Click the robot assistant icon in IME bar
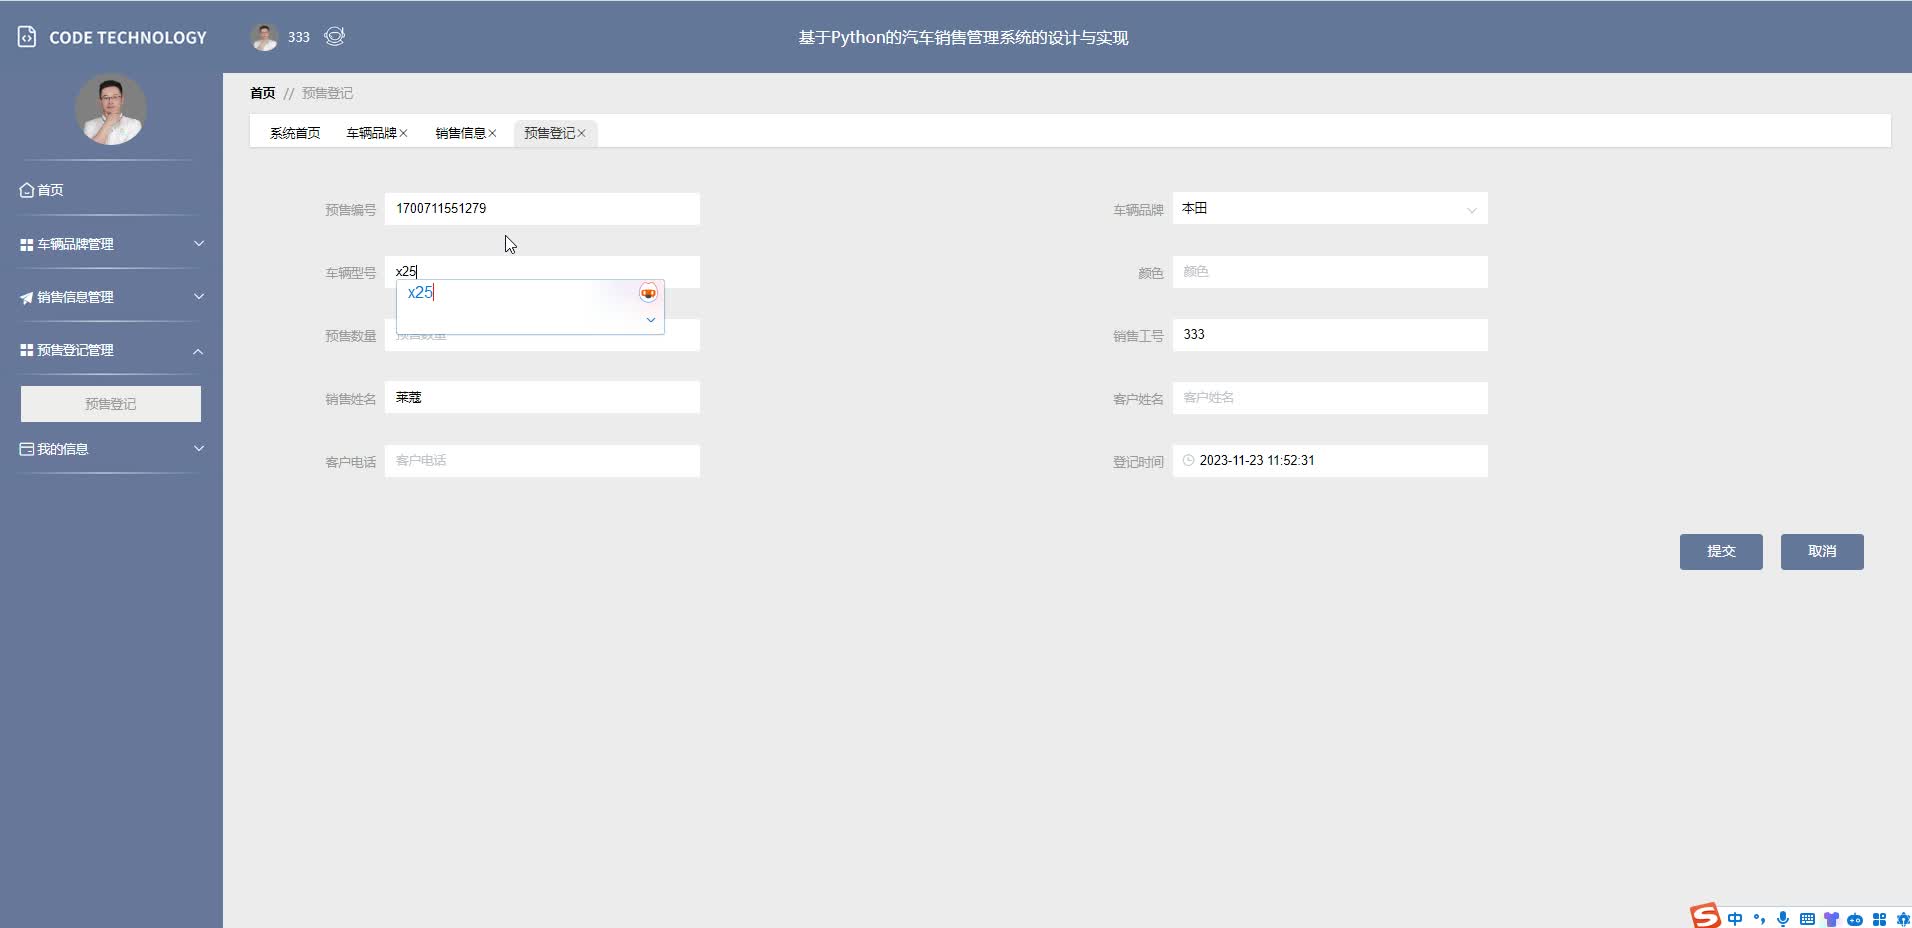 click(x=1855, y=918)
